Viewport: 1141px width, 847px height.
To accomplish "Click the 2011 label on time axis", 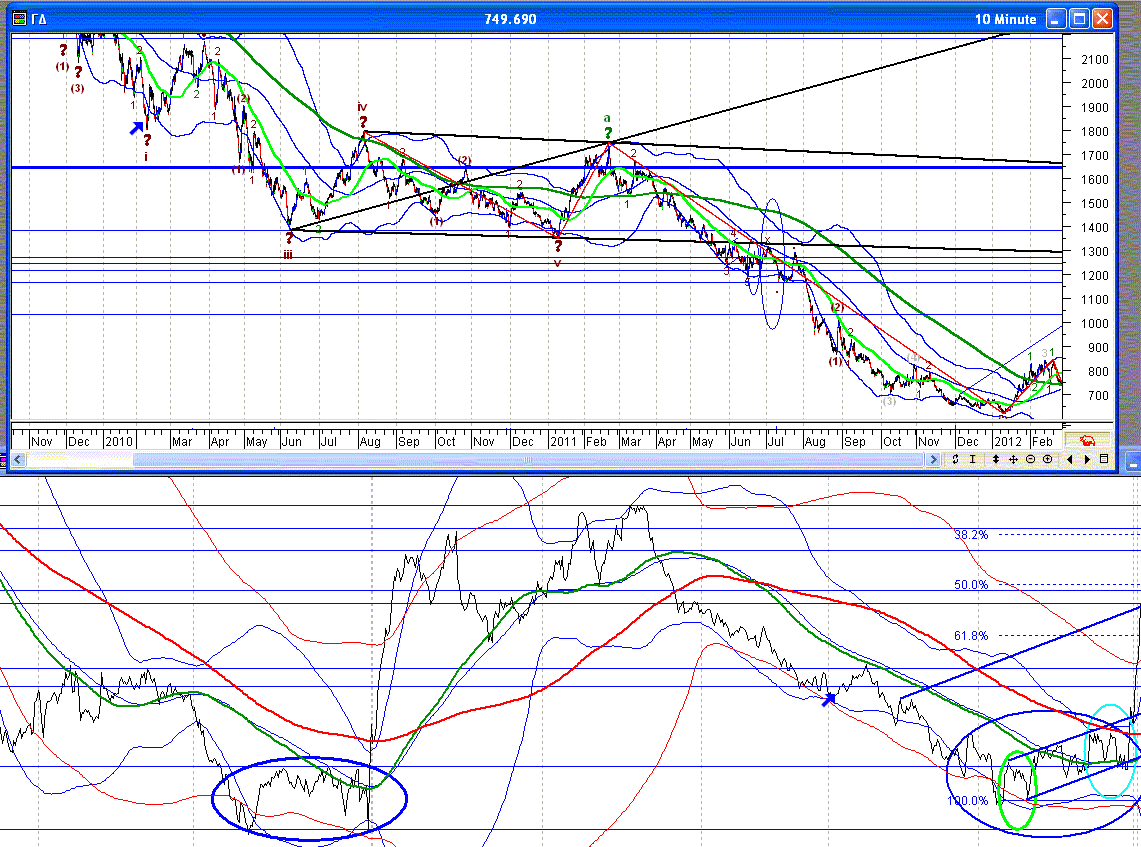I will click(562, 441).
